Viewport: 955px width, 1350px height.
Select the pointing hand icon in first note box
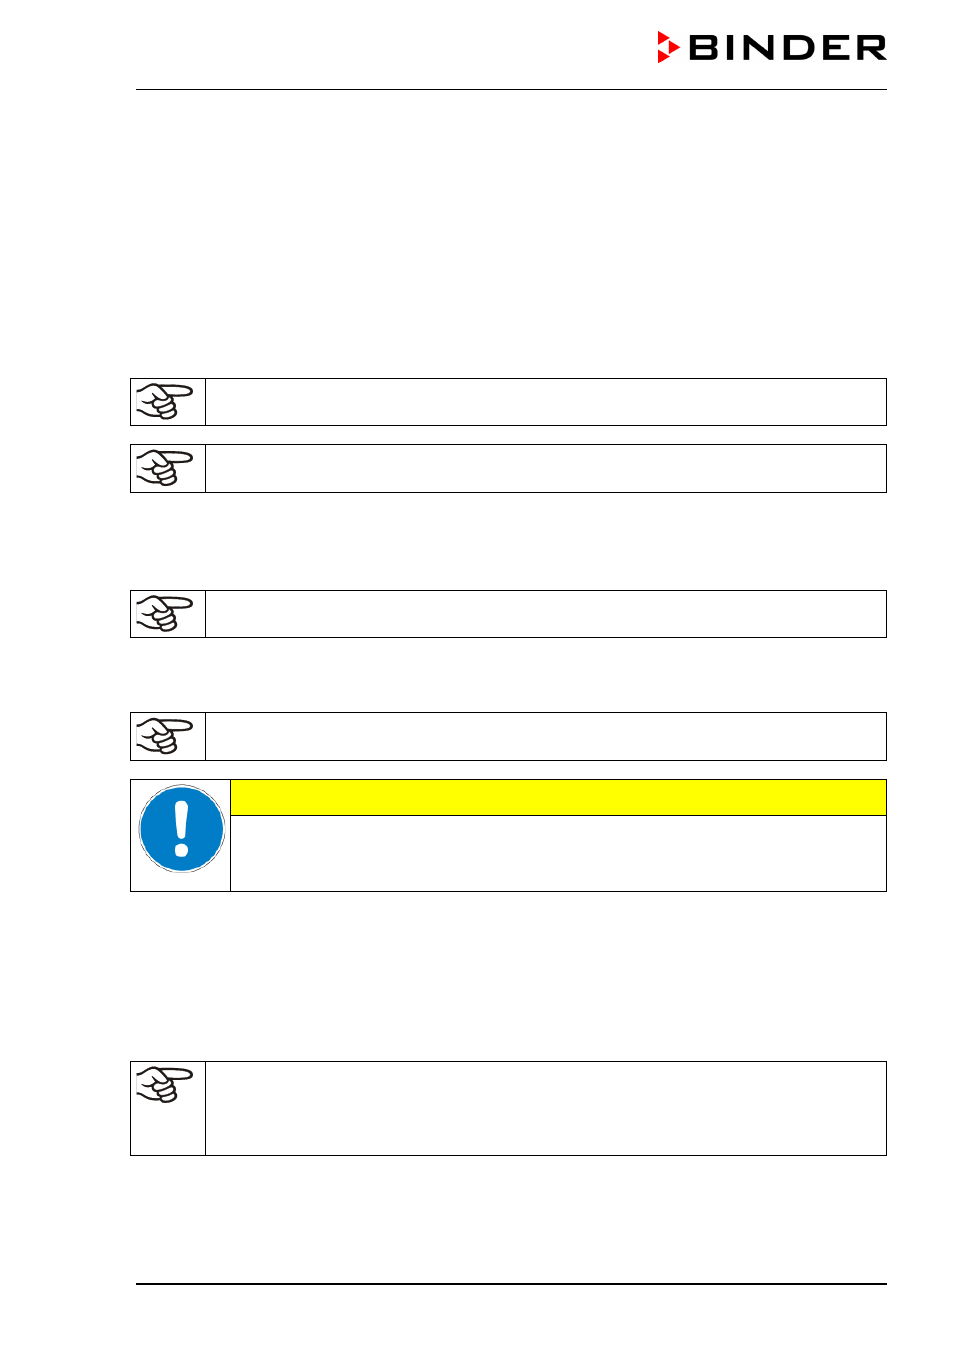click(164, 402)
